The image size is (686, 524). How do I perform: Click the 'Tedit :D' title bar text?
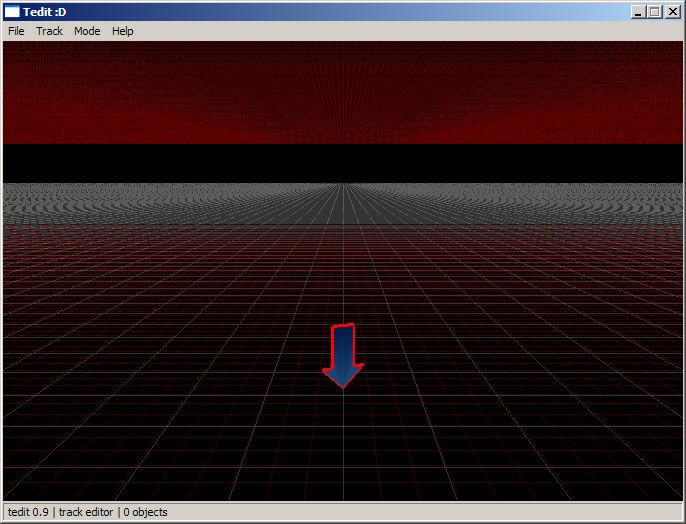(45, 12)
